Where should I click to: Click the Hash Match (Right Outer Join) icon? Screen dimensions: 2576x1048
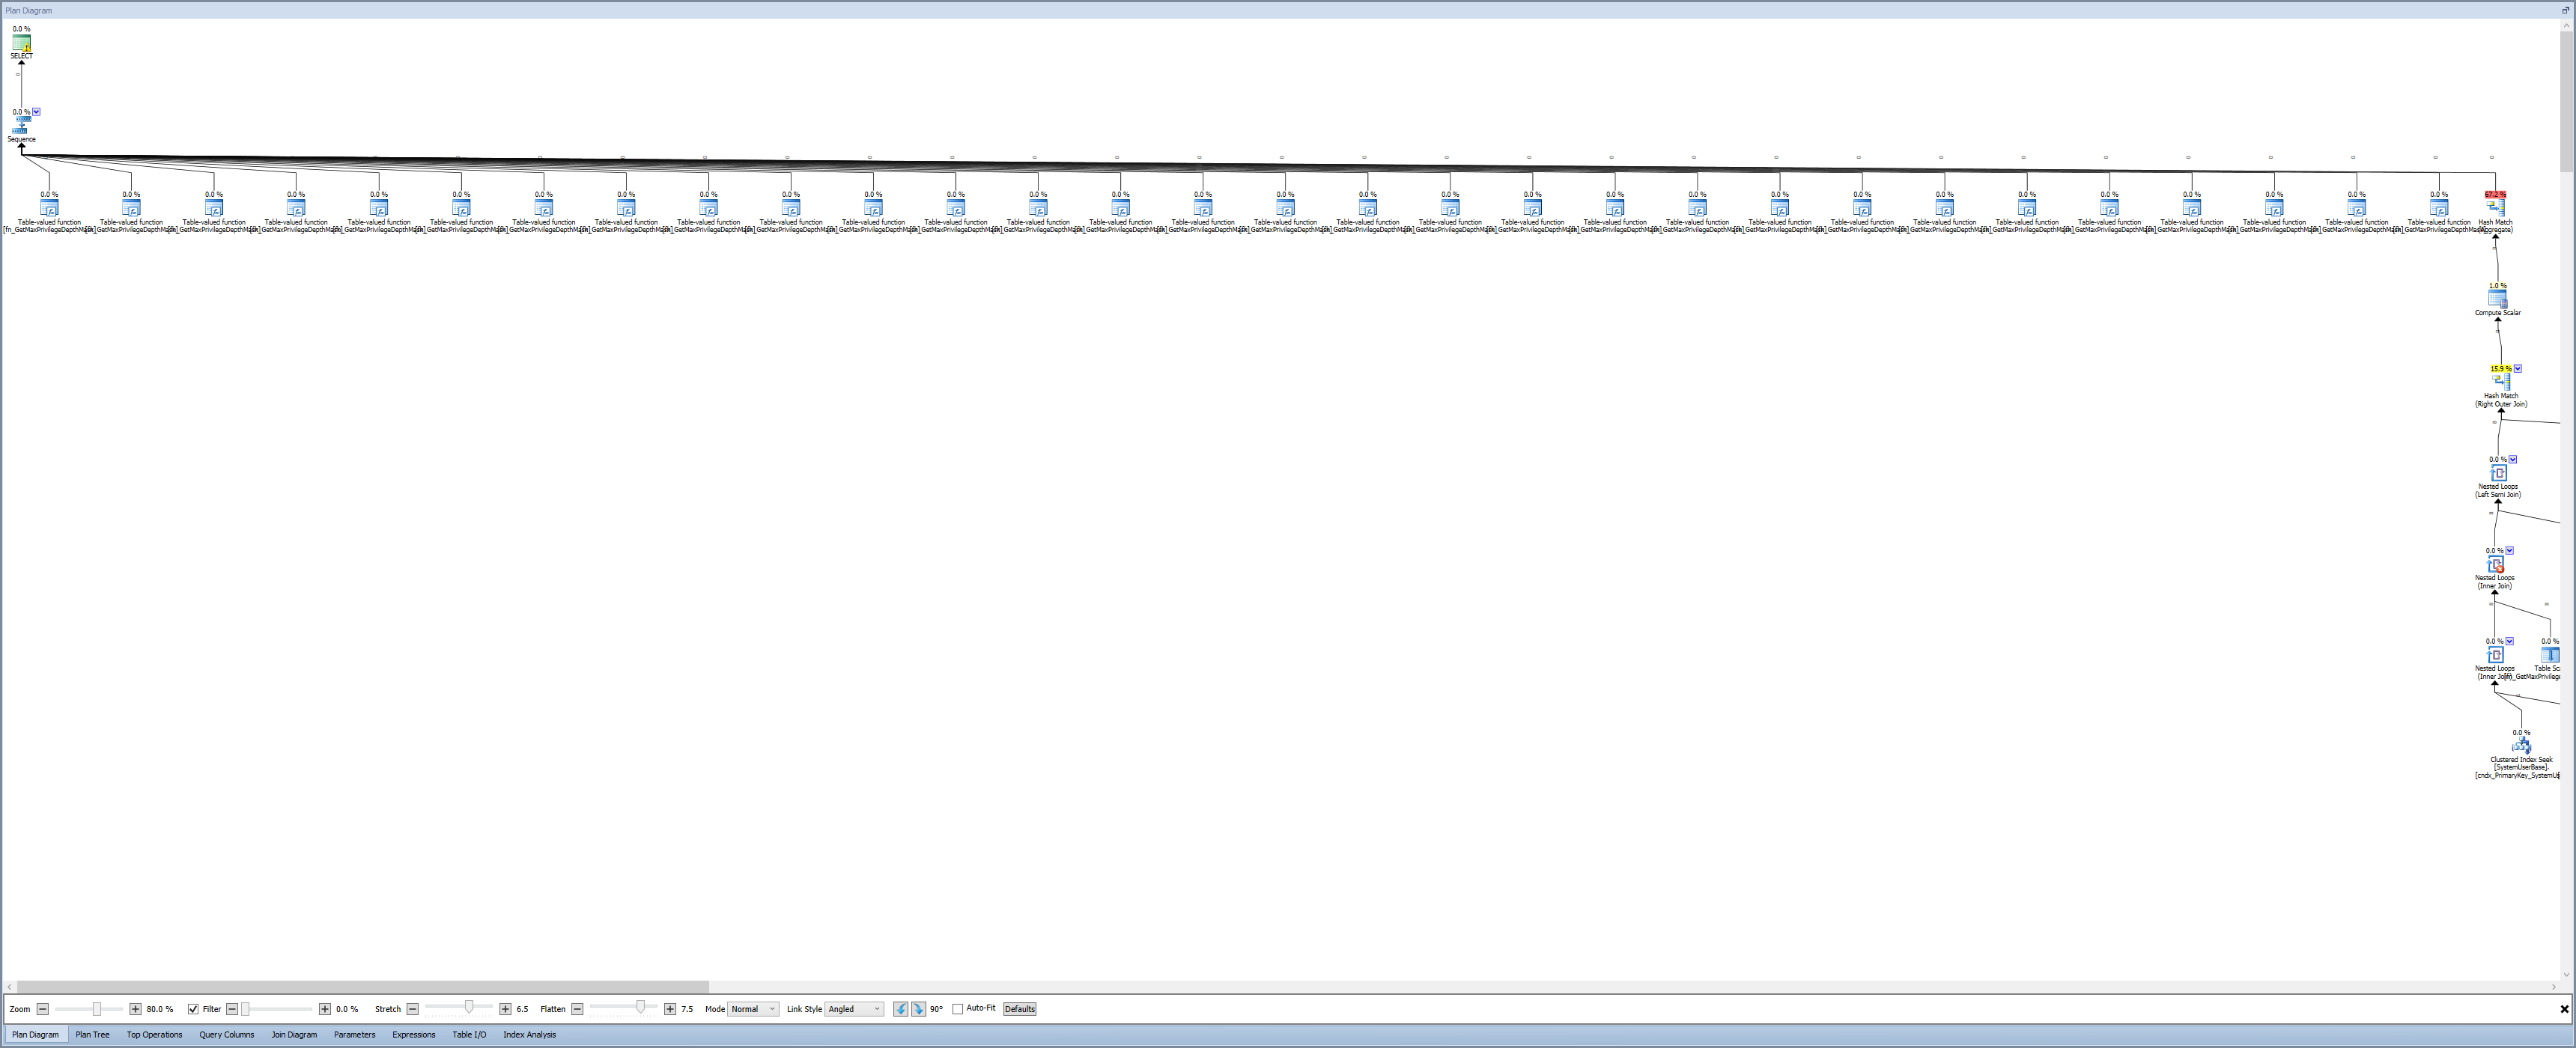(2501, 382)
